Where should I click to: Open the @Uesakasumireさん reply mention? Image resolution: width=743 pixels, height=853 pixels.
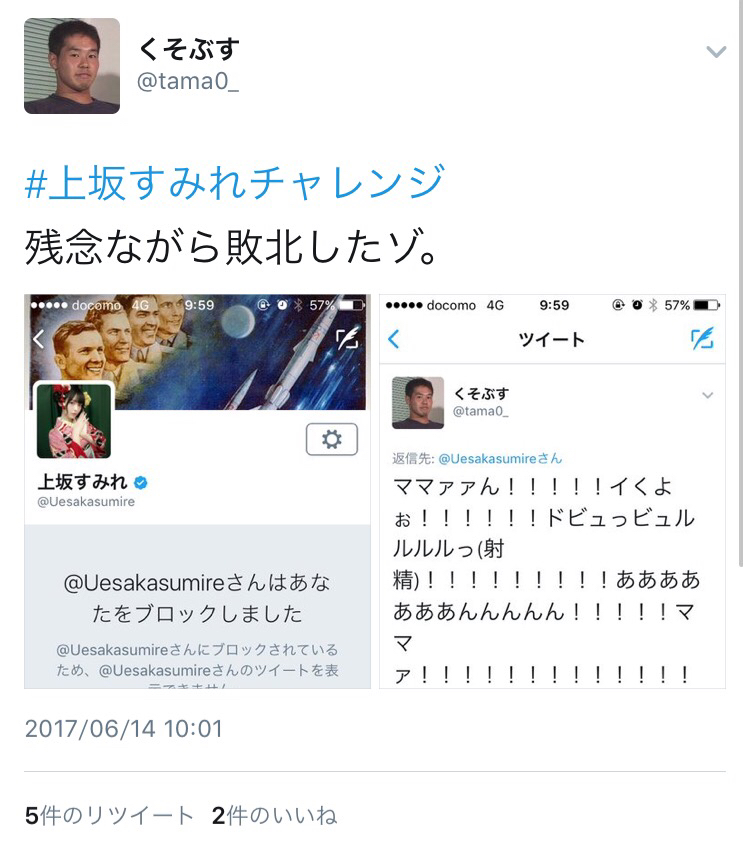click(x=499, y=459)
